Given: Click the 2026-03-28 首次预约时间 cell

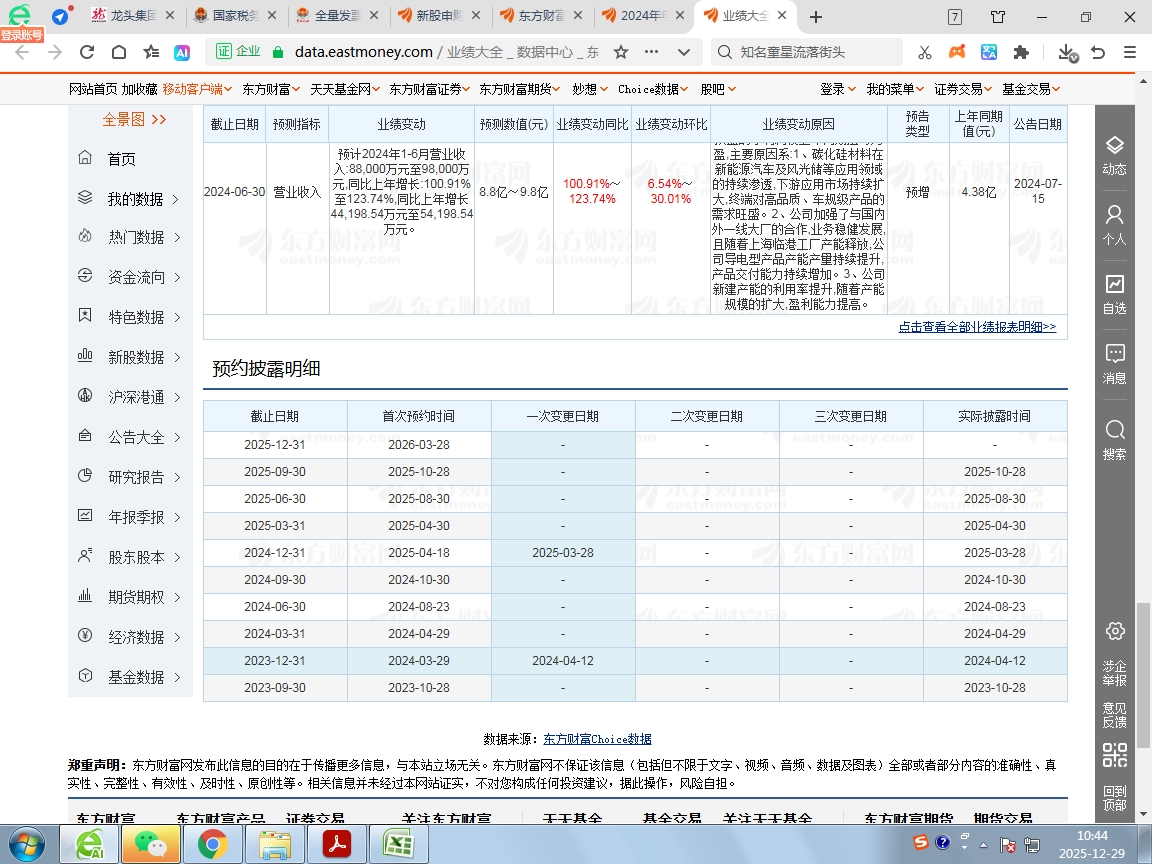Looking at the screenshot, I should pyautogui.click(x=419, y=444).
